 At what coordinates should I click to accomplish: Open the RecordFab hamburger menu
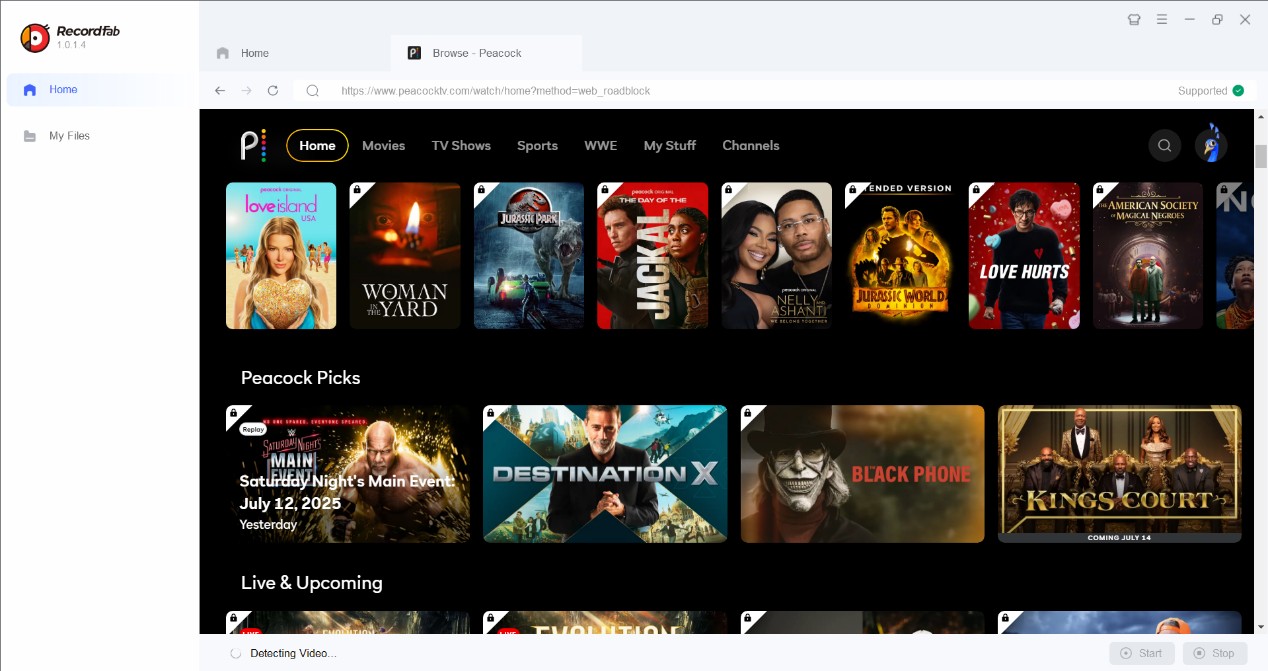1162,19
